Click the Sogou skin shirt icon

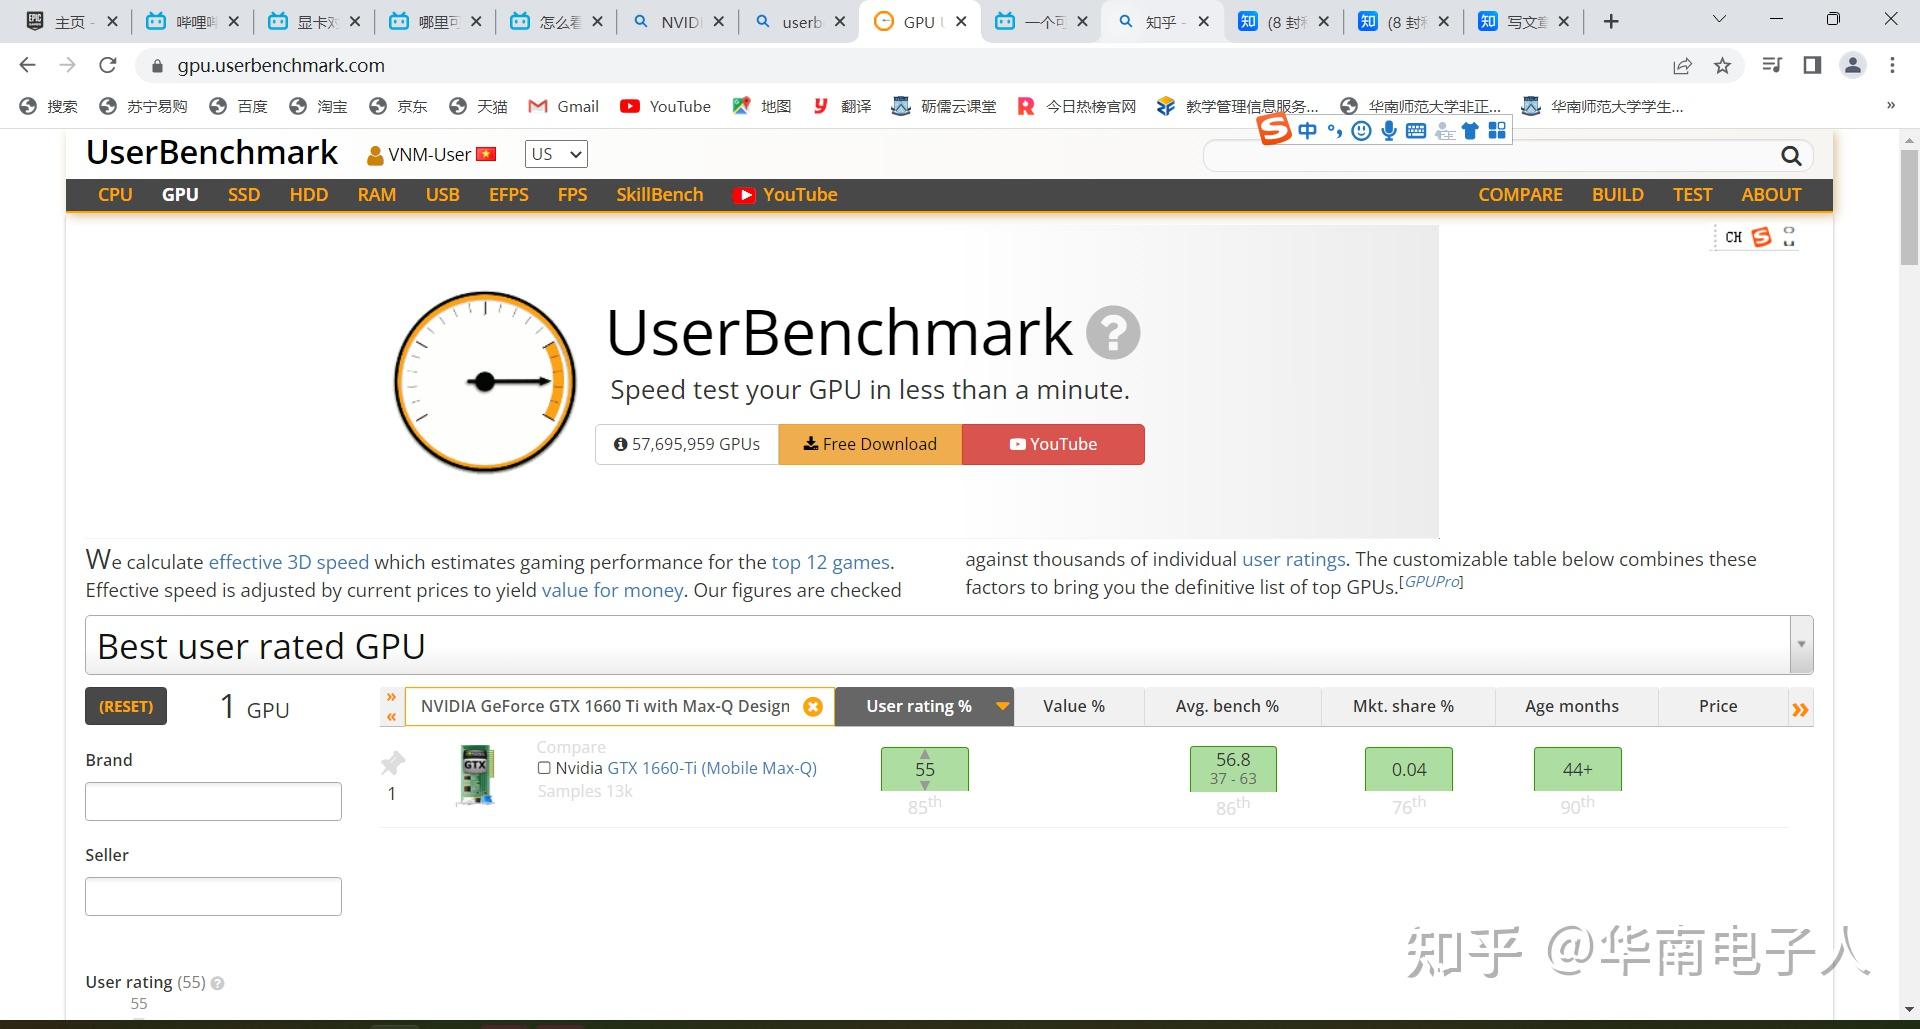[x=1470, y=131]
